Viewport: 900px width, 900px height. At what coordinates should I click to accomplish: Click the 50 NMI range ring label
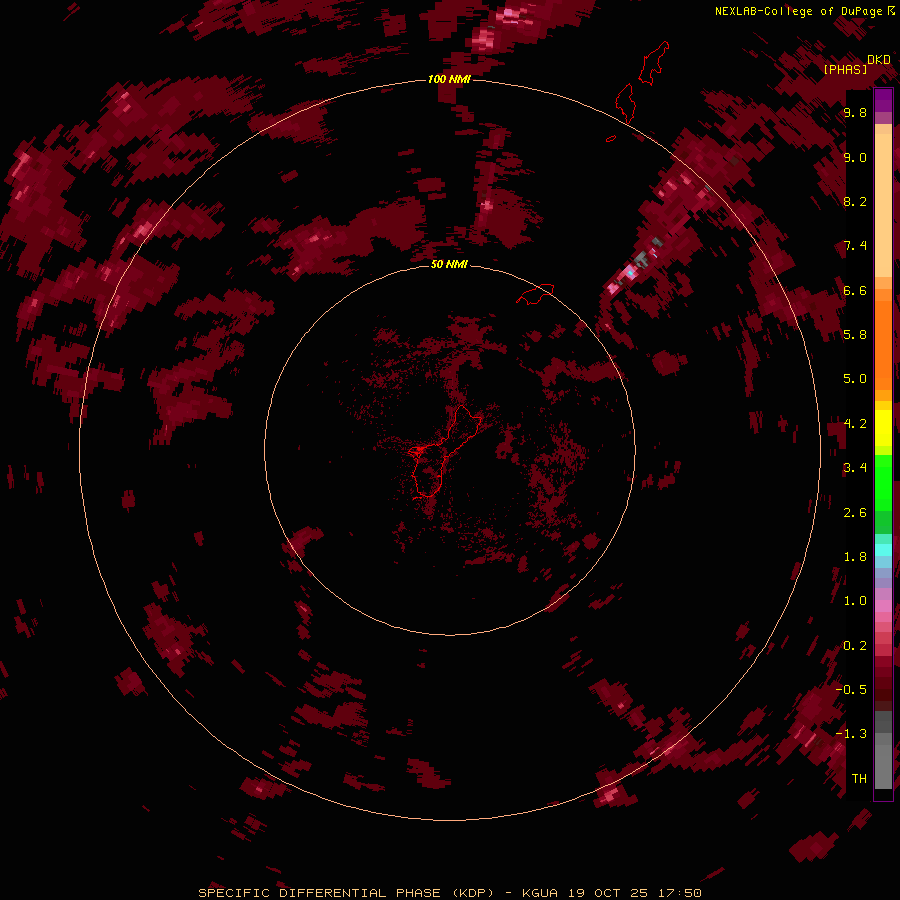tap(449, 264)
